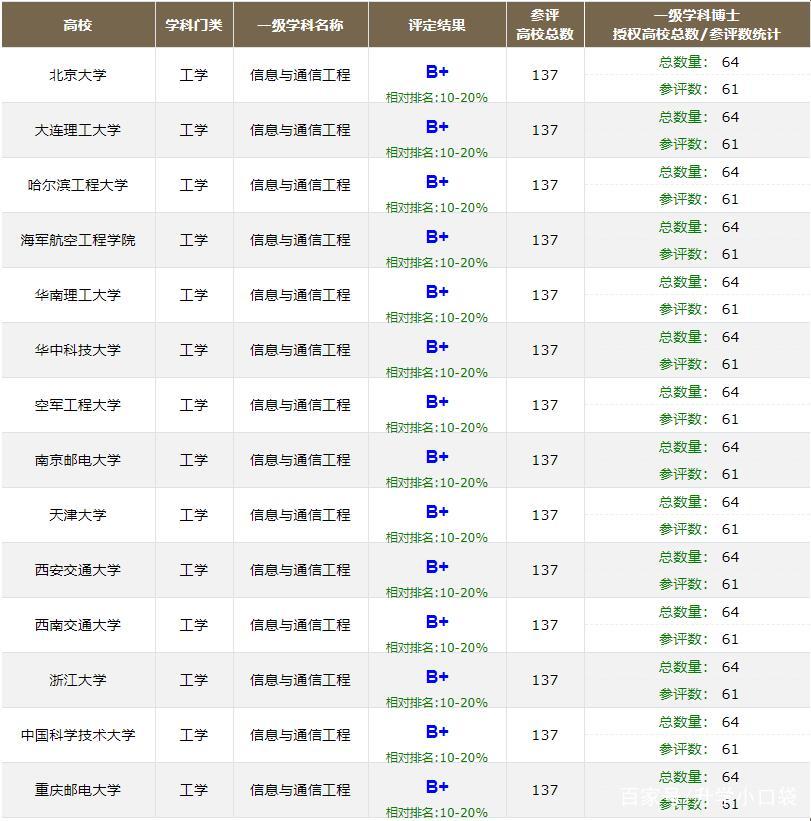811x821 pixels.
Task: Click the B+ grade for 华中科技大学
Action: (x=437, y=347)
